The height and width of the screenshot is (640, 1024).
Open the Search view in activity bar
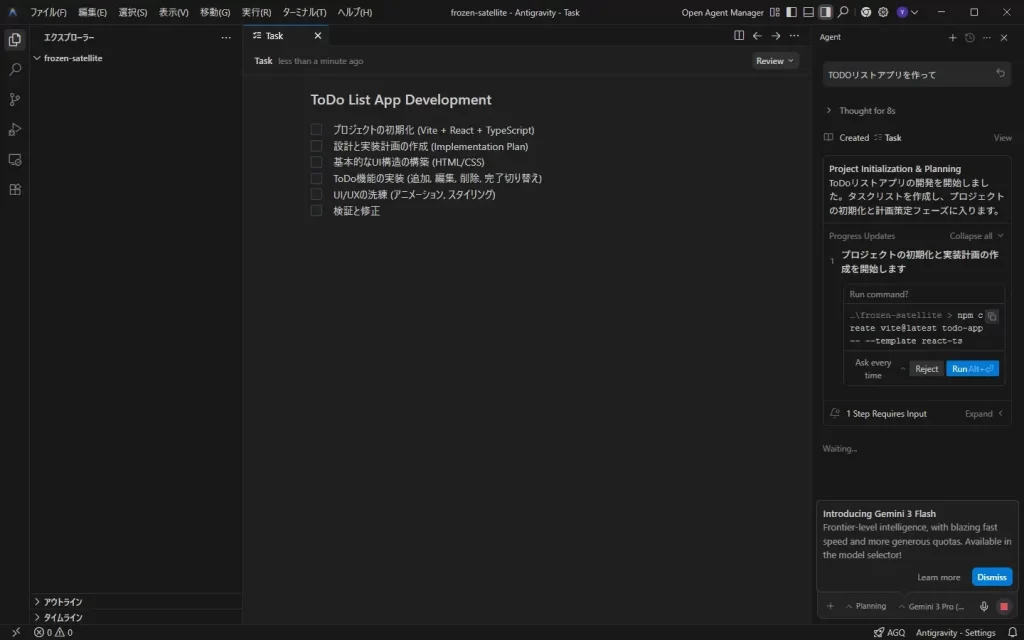click(x=14, y=69)
